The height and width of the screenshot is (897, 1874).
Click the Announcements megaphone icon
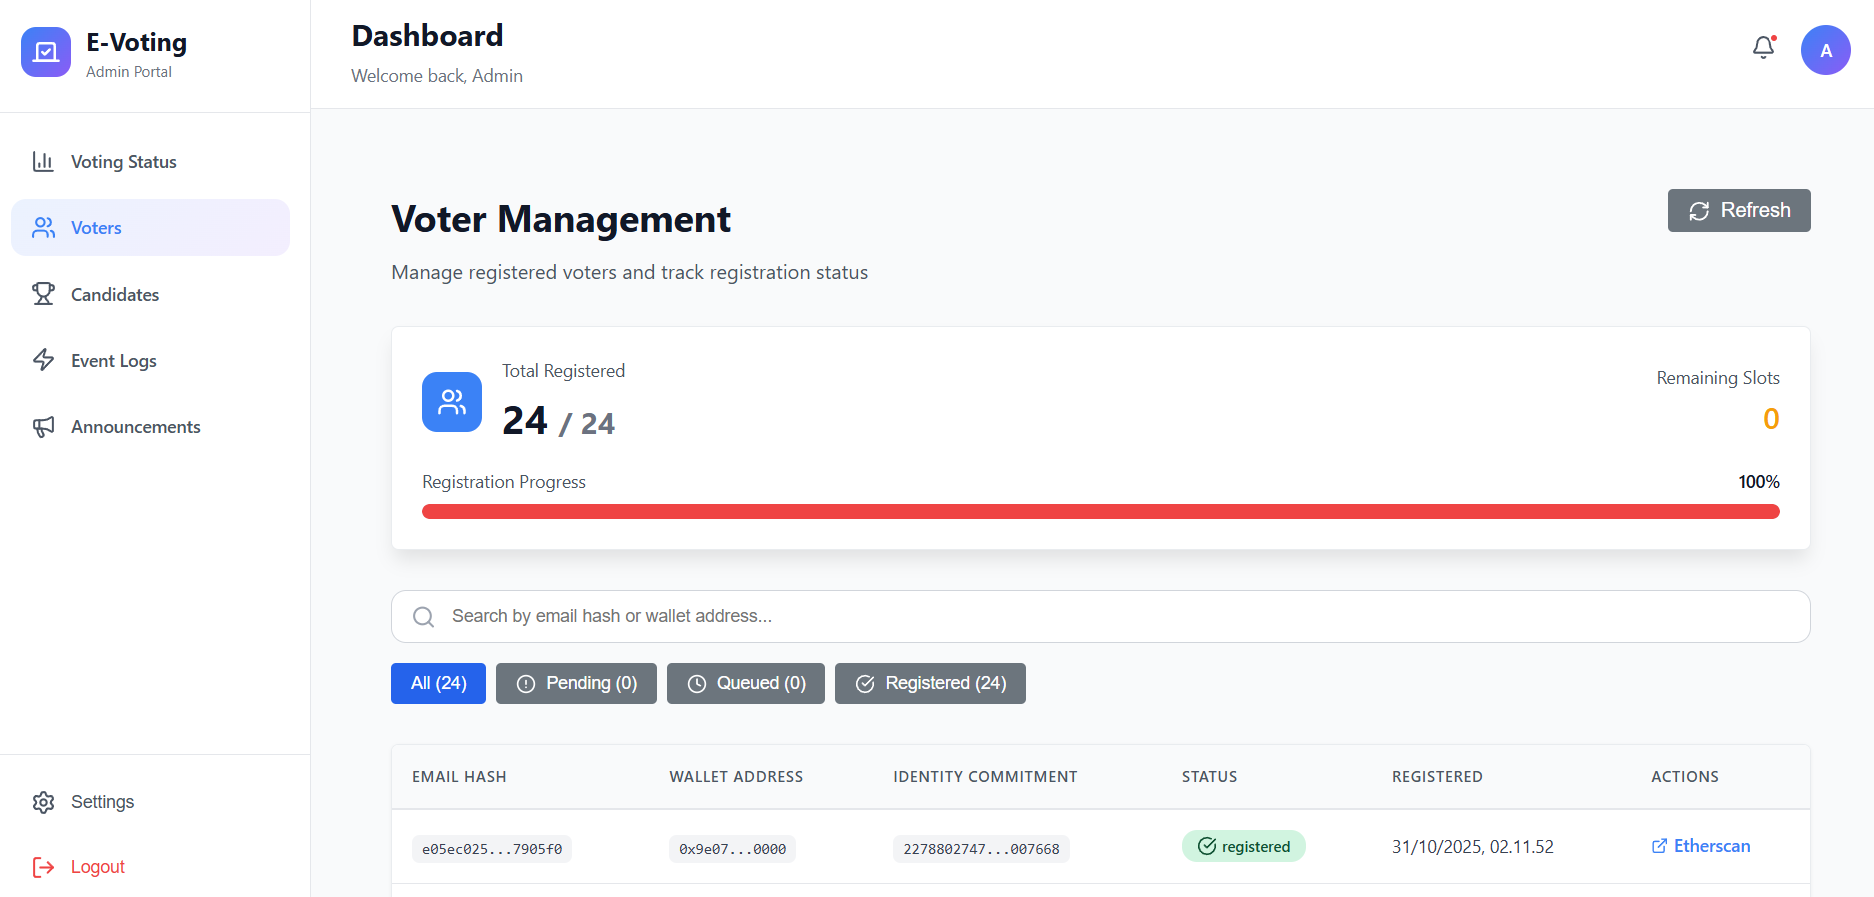pyautogui.click(x=43, y=427)
